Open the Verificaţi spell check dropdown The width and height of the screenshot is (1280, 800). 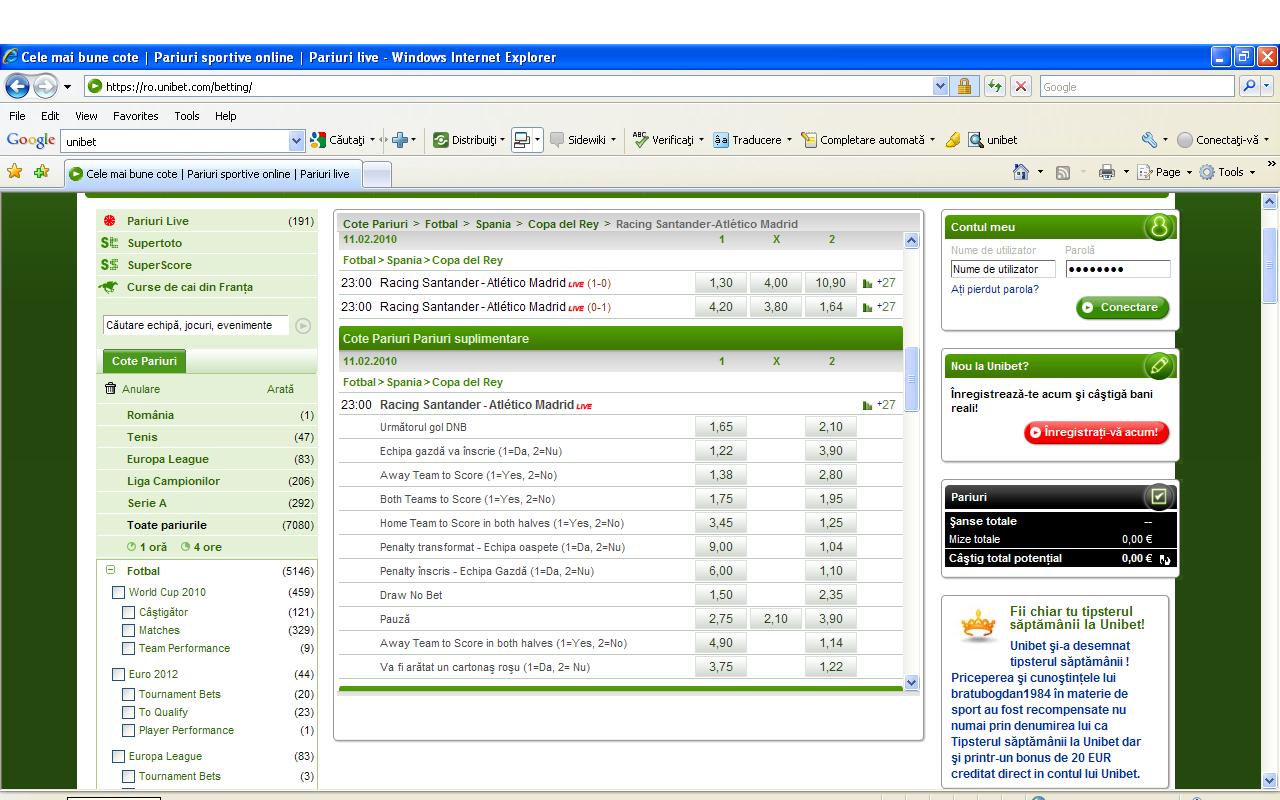[701, 140]
